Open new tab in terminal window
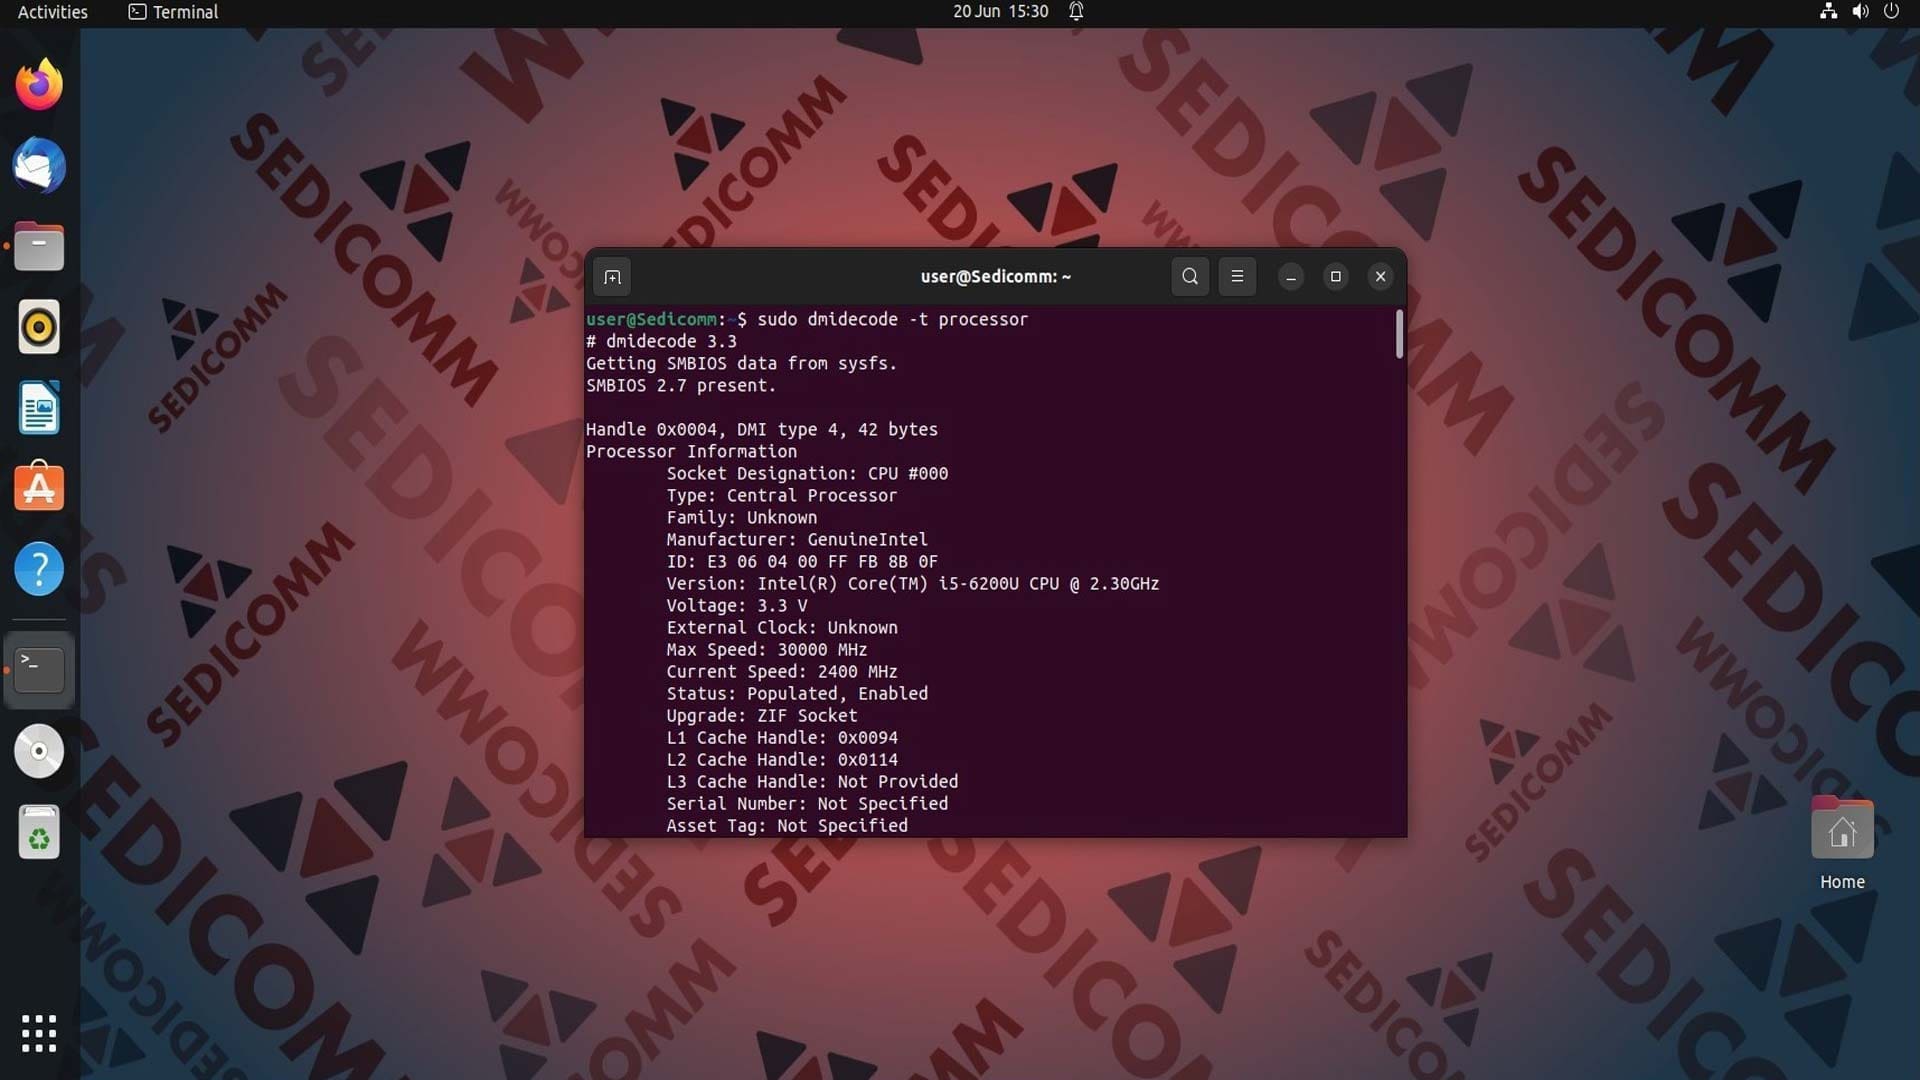The height and width of the screenshot is (1080, 1920). pyautogui.click(x=612, y=277)
